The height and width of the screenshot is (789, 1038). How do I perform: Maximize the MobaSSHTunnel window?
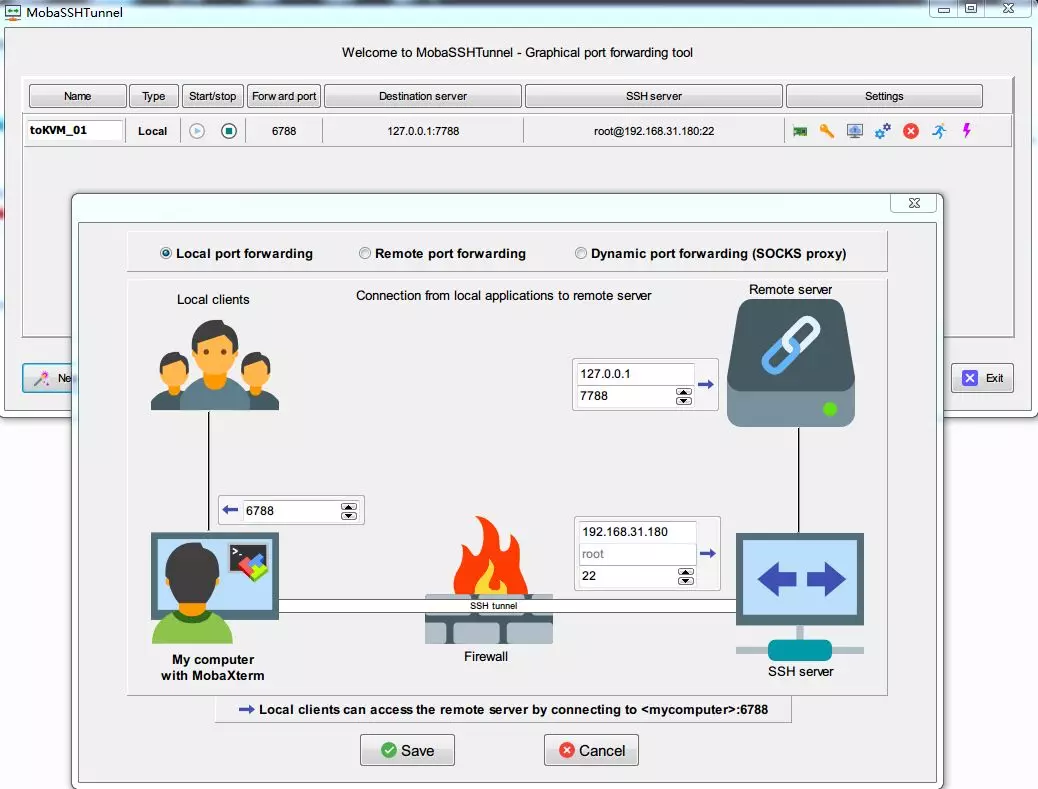click(971, 9)
